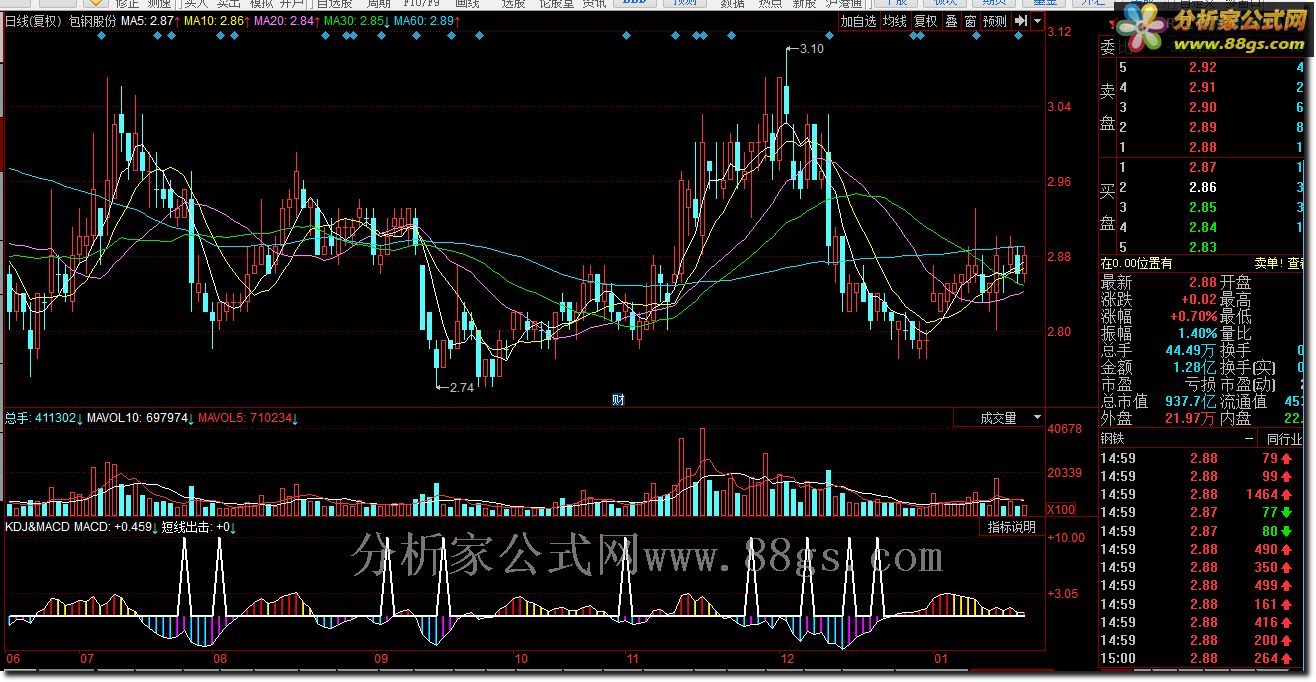Click the green down arrow beside 77

tap(1289, 512)
